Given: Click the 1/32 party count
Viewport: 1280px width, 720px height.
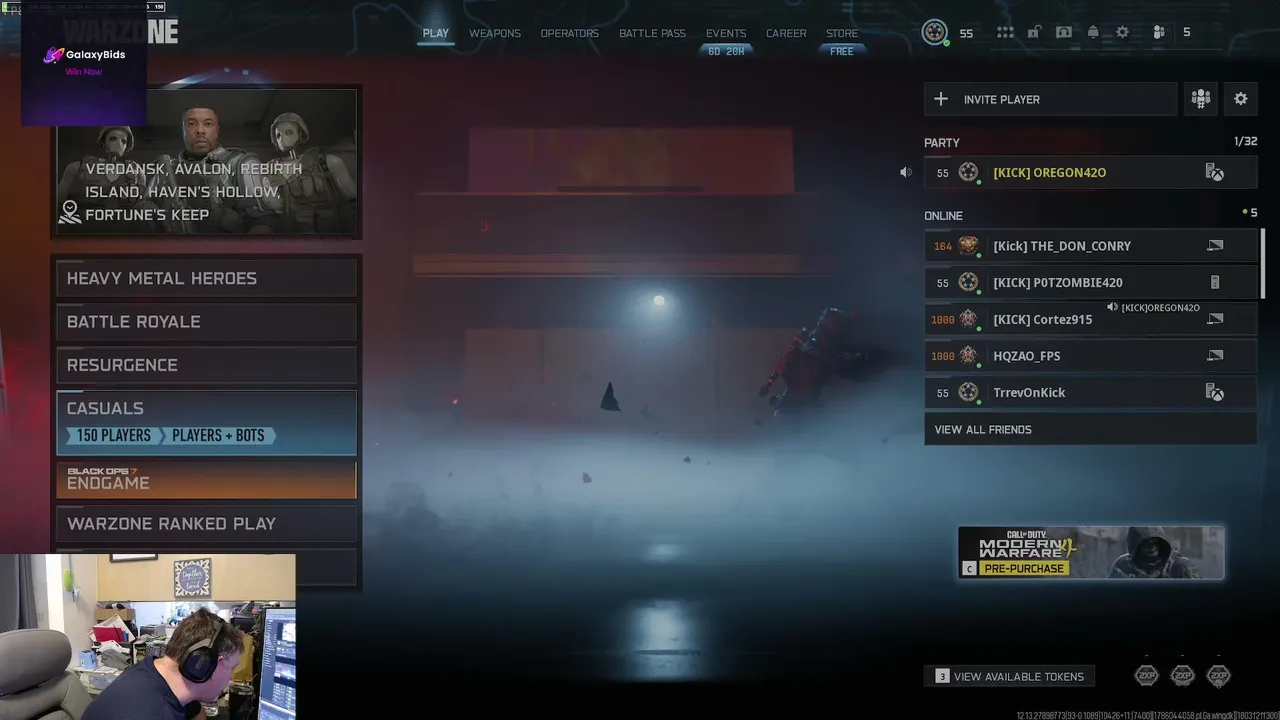Looking at the screenshot, I should pos(1246,142).
